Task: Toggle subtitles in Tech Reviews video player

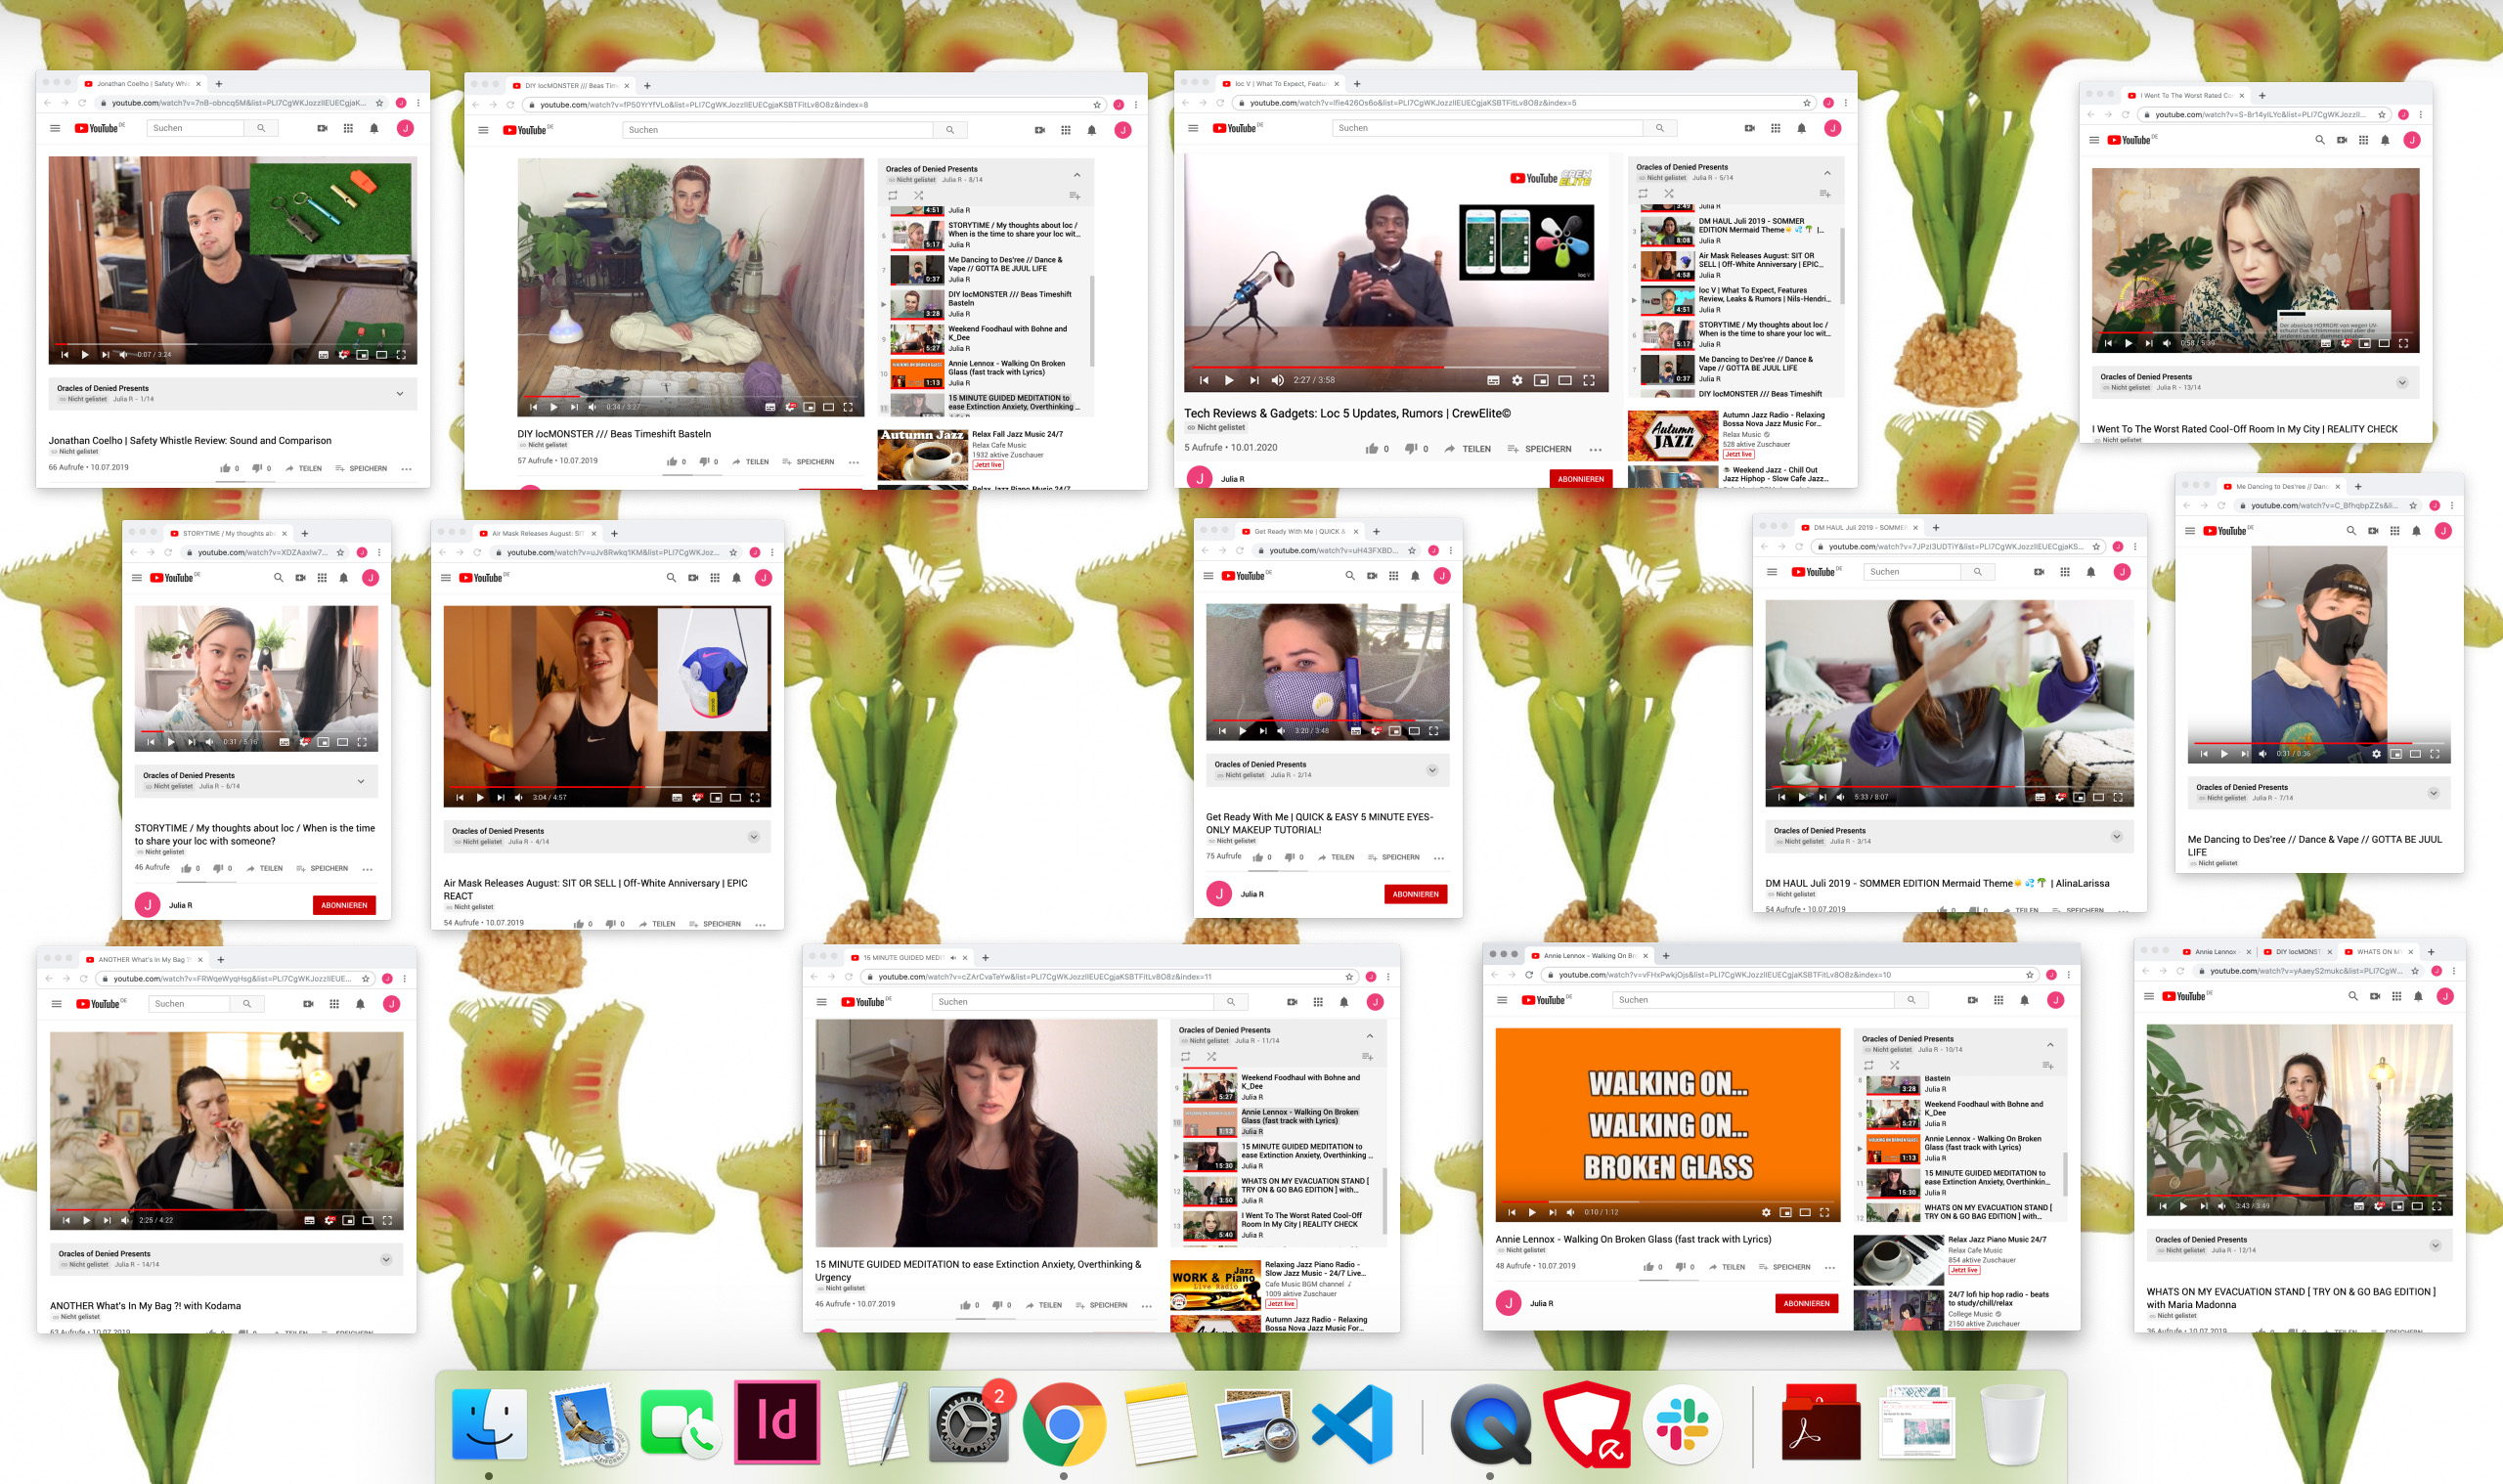Action: click(1493, 380)
